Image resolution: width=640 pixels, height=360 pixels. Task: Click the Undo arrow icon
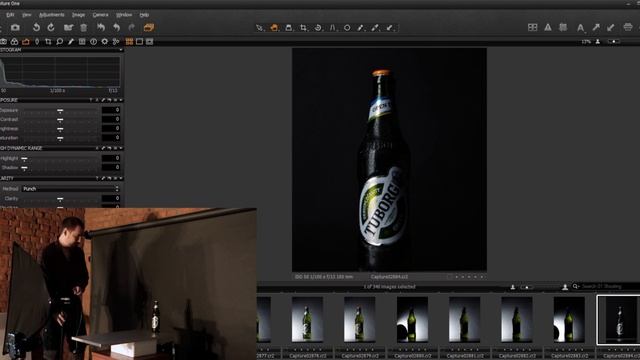[117, 27]
